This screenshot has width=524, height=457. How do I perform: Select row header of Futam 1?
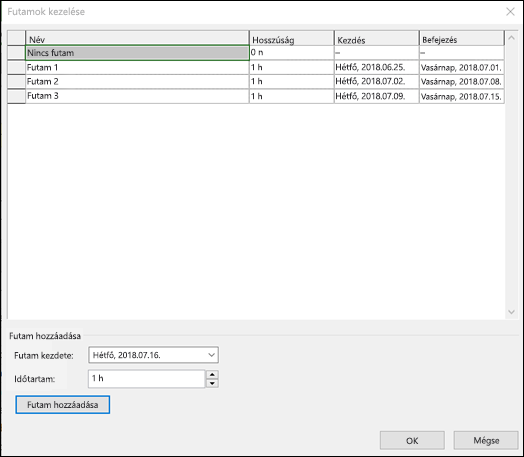click(x=16, y=67)
